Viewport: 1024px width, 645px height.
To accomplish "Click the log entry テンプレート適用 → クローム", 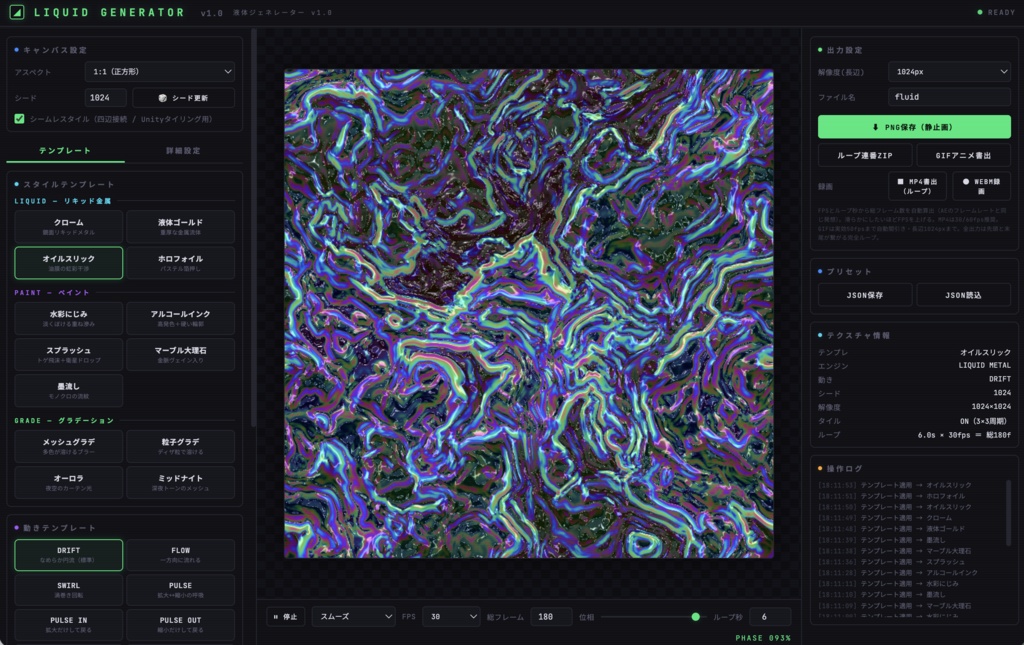I will [x=884, y=518].
